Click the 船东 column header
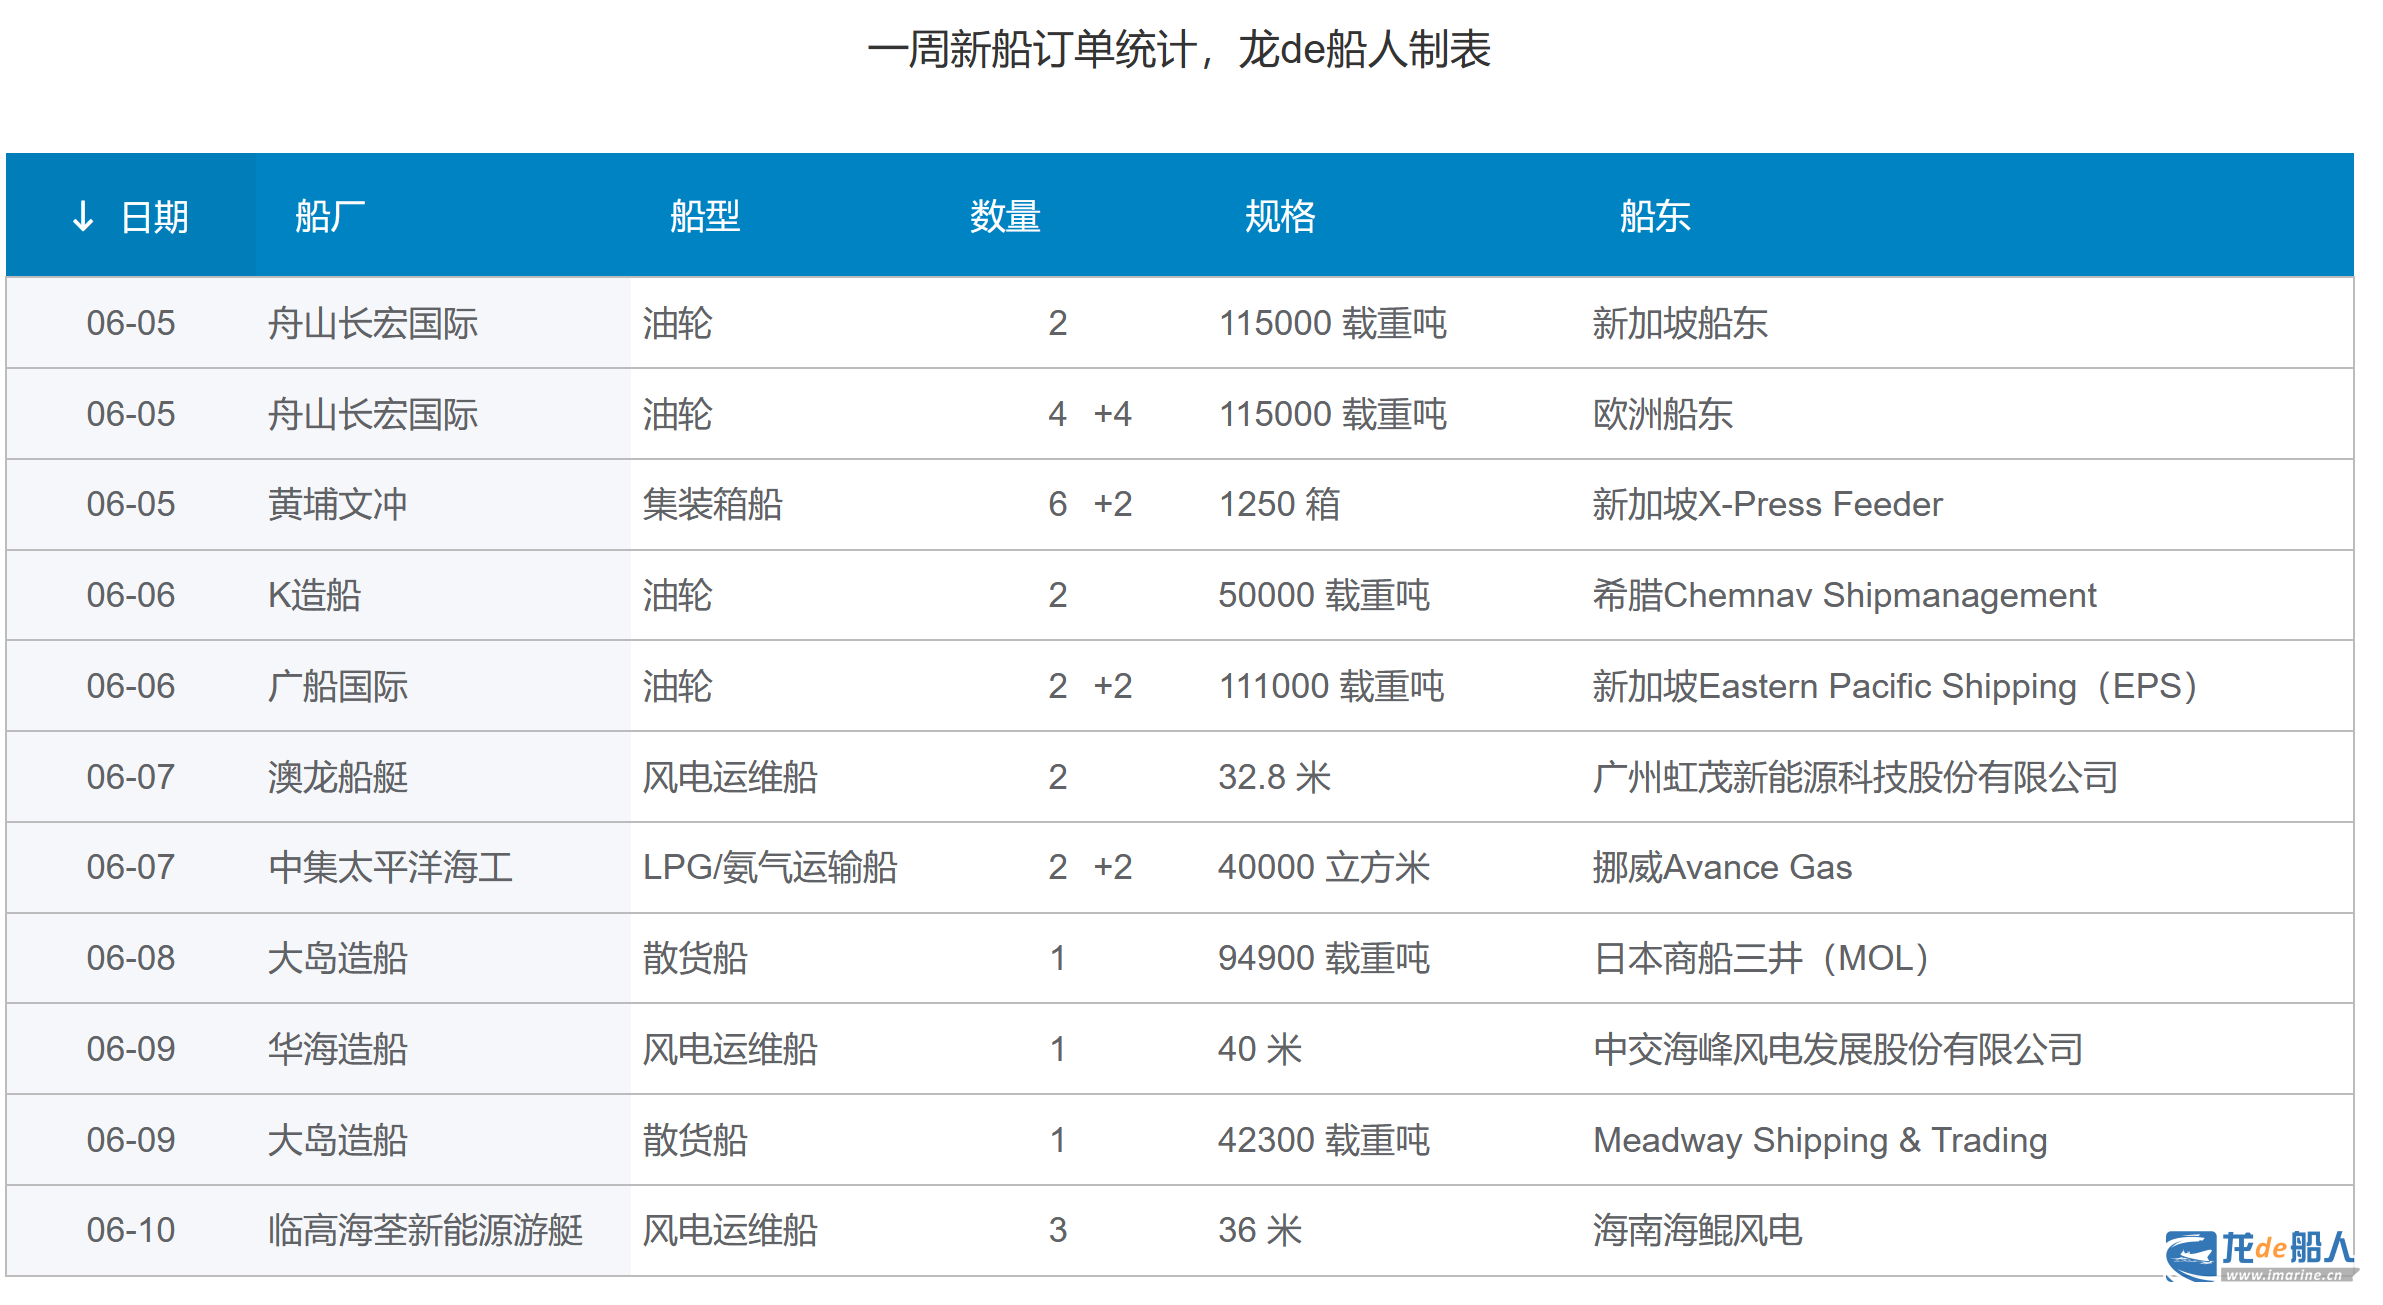The image size is (2383, 1305). click(1655, 216)
